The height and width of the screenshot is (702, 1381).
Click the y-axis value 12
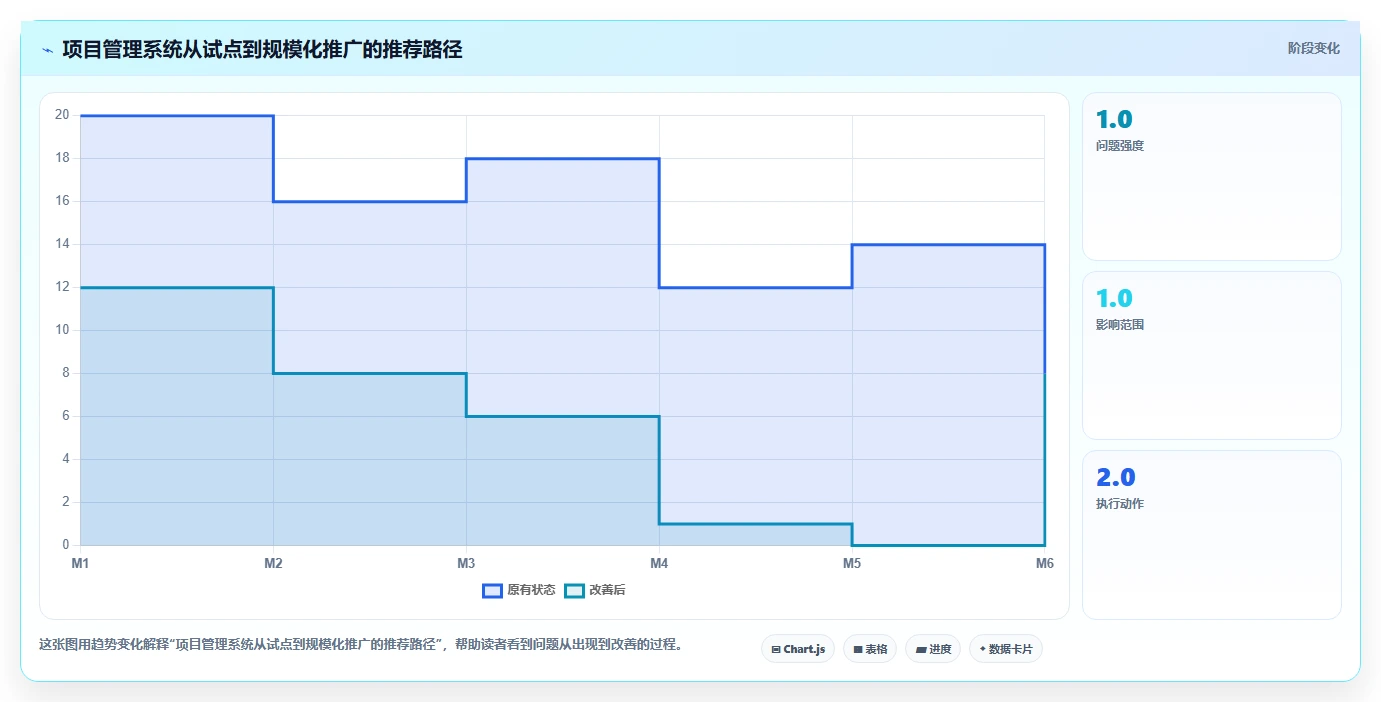click(x=62, y=287)
